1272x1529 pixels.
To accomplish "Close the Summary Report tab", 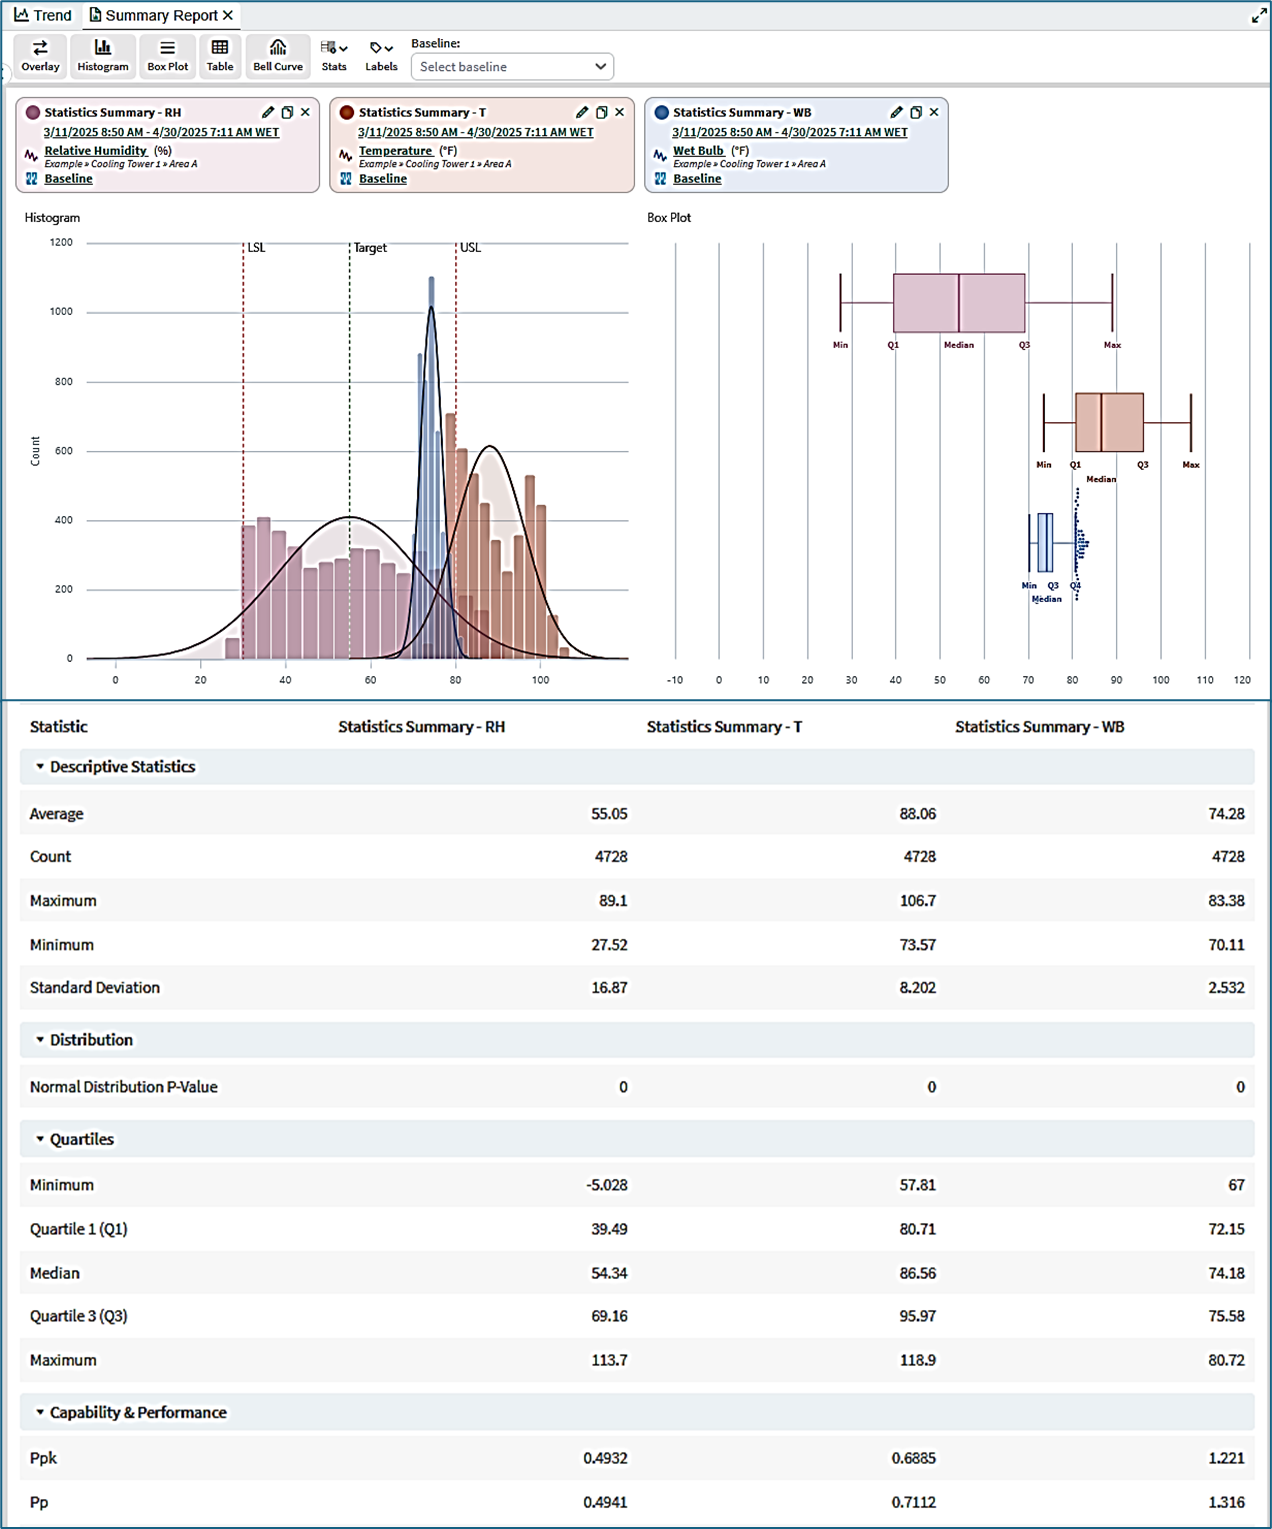I will pos(228,15).
